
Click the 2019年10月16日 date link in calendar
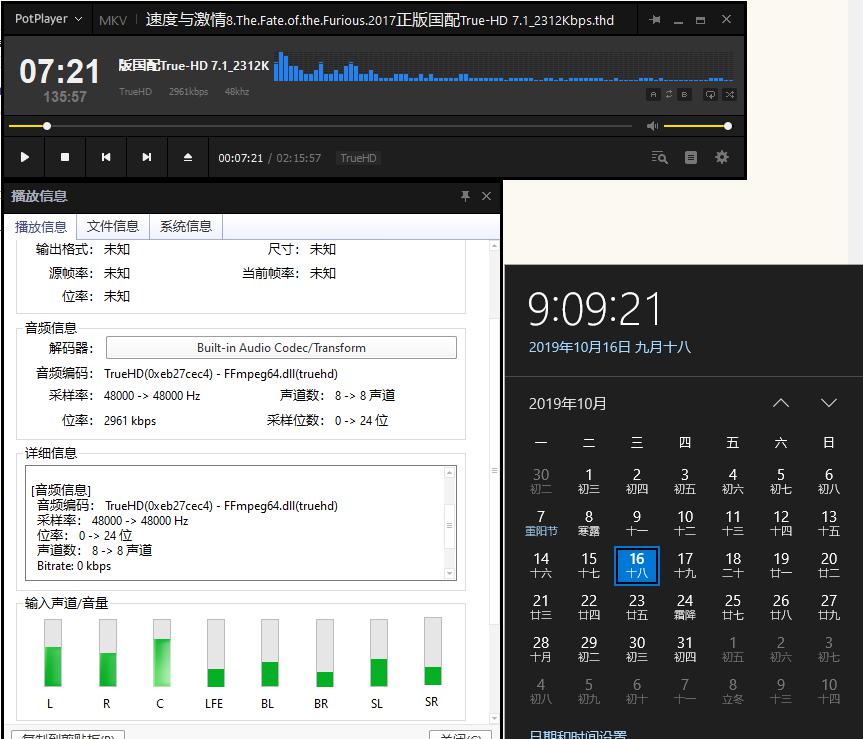(609, 347)
